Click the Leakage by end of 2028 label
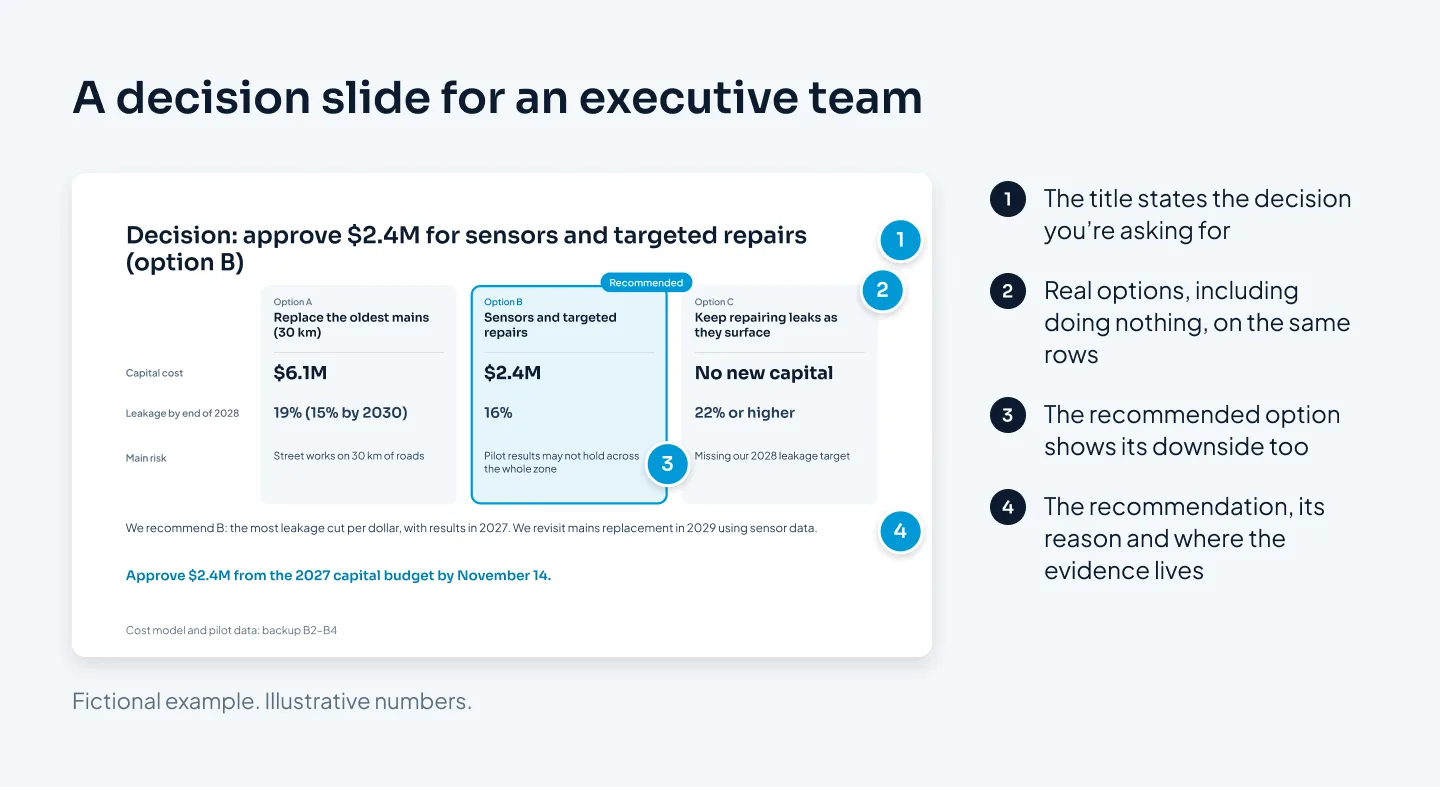This screenshot has height=787, width=1440. 182,413
